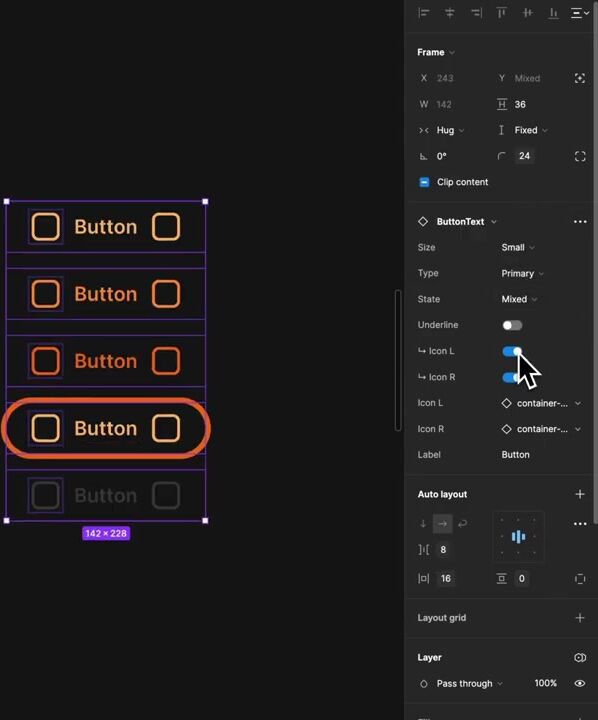Open ButtonText component more options
This screenshot has height=720, width=598.
[x=580, y=222]
